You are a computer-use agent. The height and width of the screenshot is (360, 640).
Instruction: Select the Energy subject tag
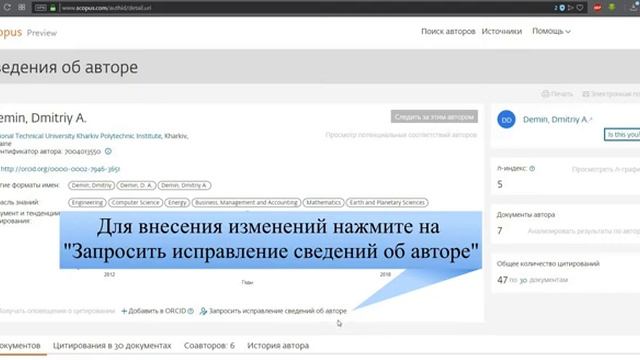pos(177,202)
